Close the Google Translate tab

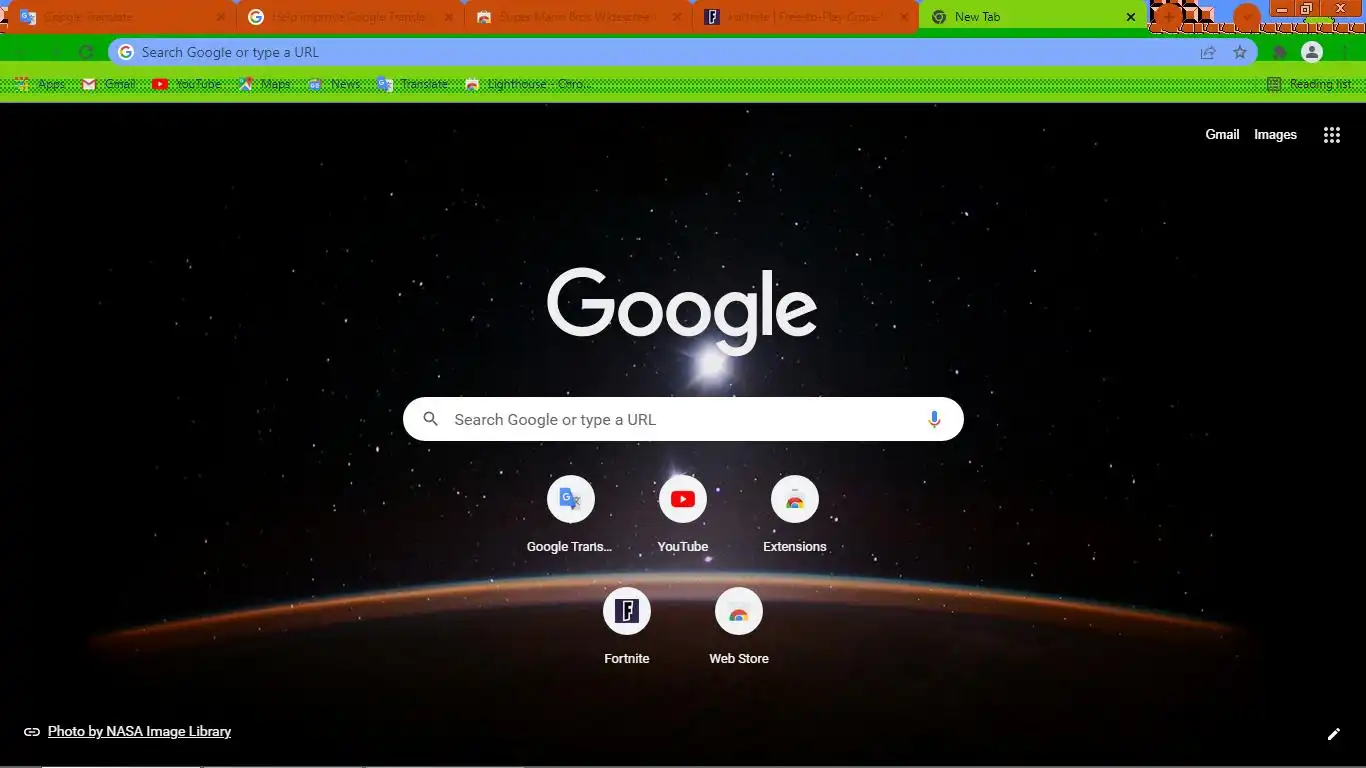pos(221,17)
